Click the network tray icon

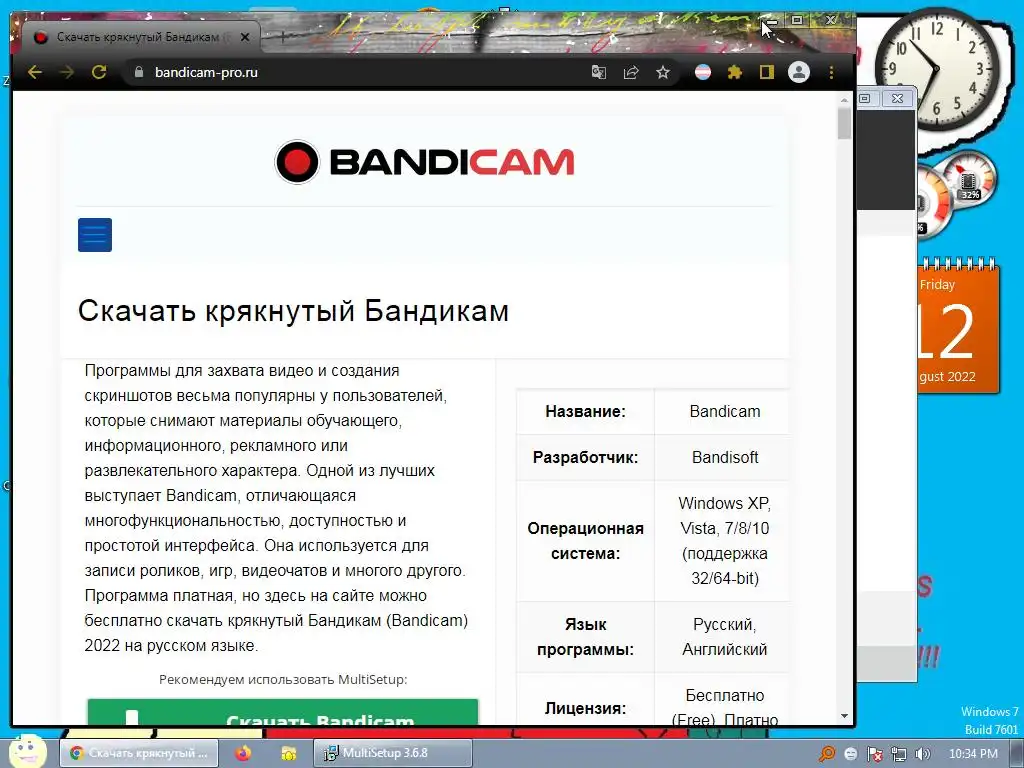[x=899, y=754]
